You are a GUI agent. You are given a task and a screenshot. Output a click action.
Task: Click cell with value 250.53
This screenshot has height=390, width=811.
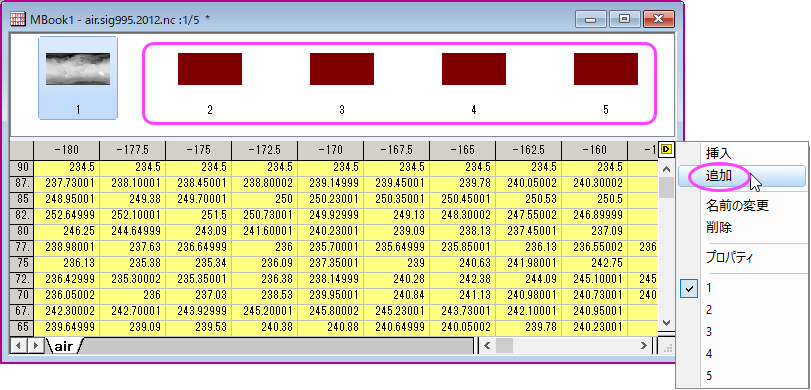coord(529,200)
